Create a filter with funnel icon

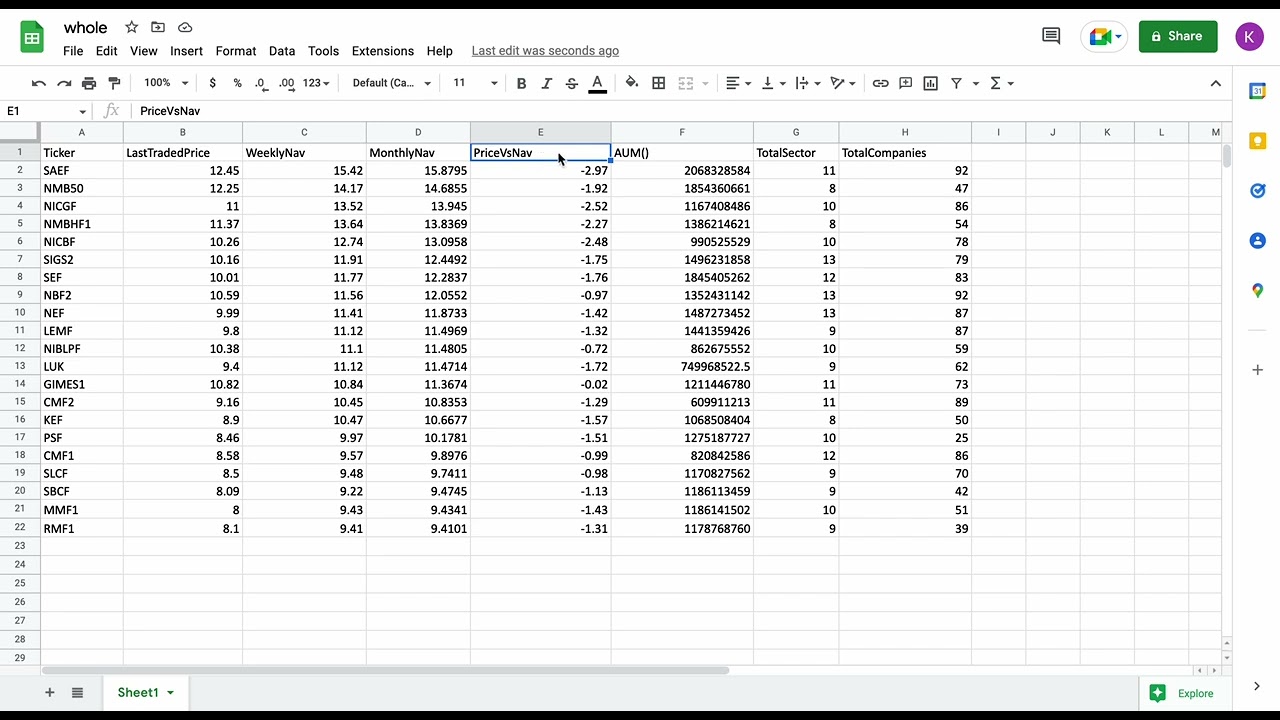[956, 83]
